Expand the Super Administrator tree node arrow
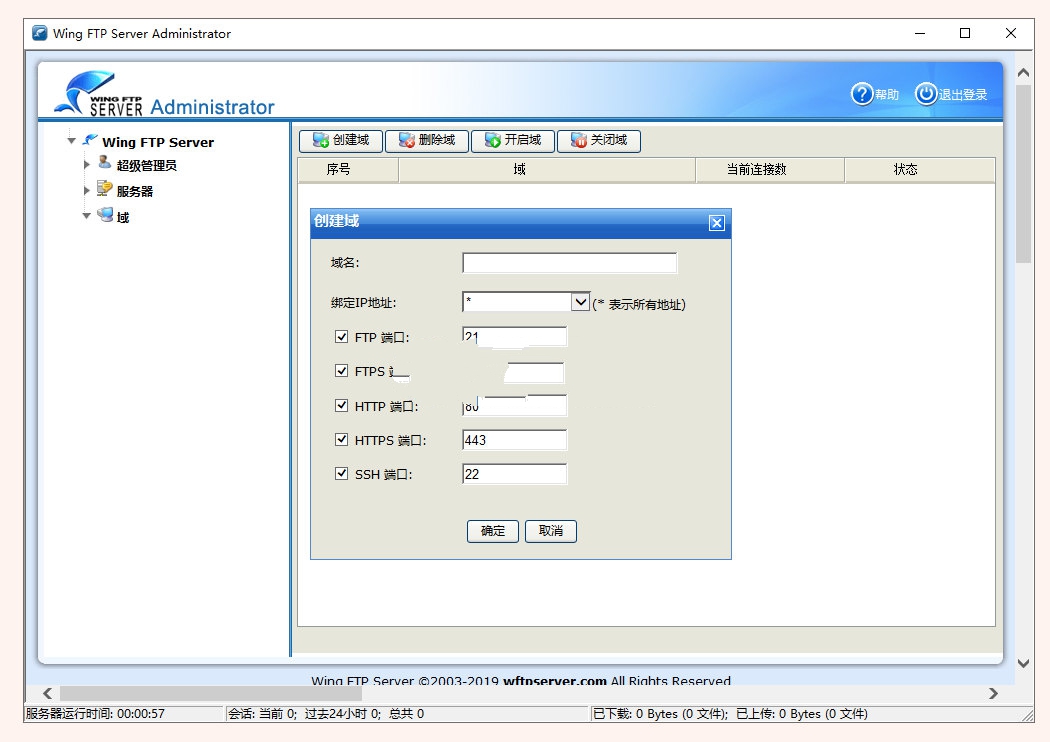 point(87,166)
